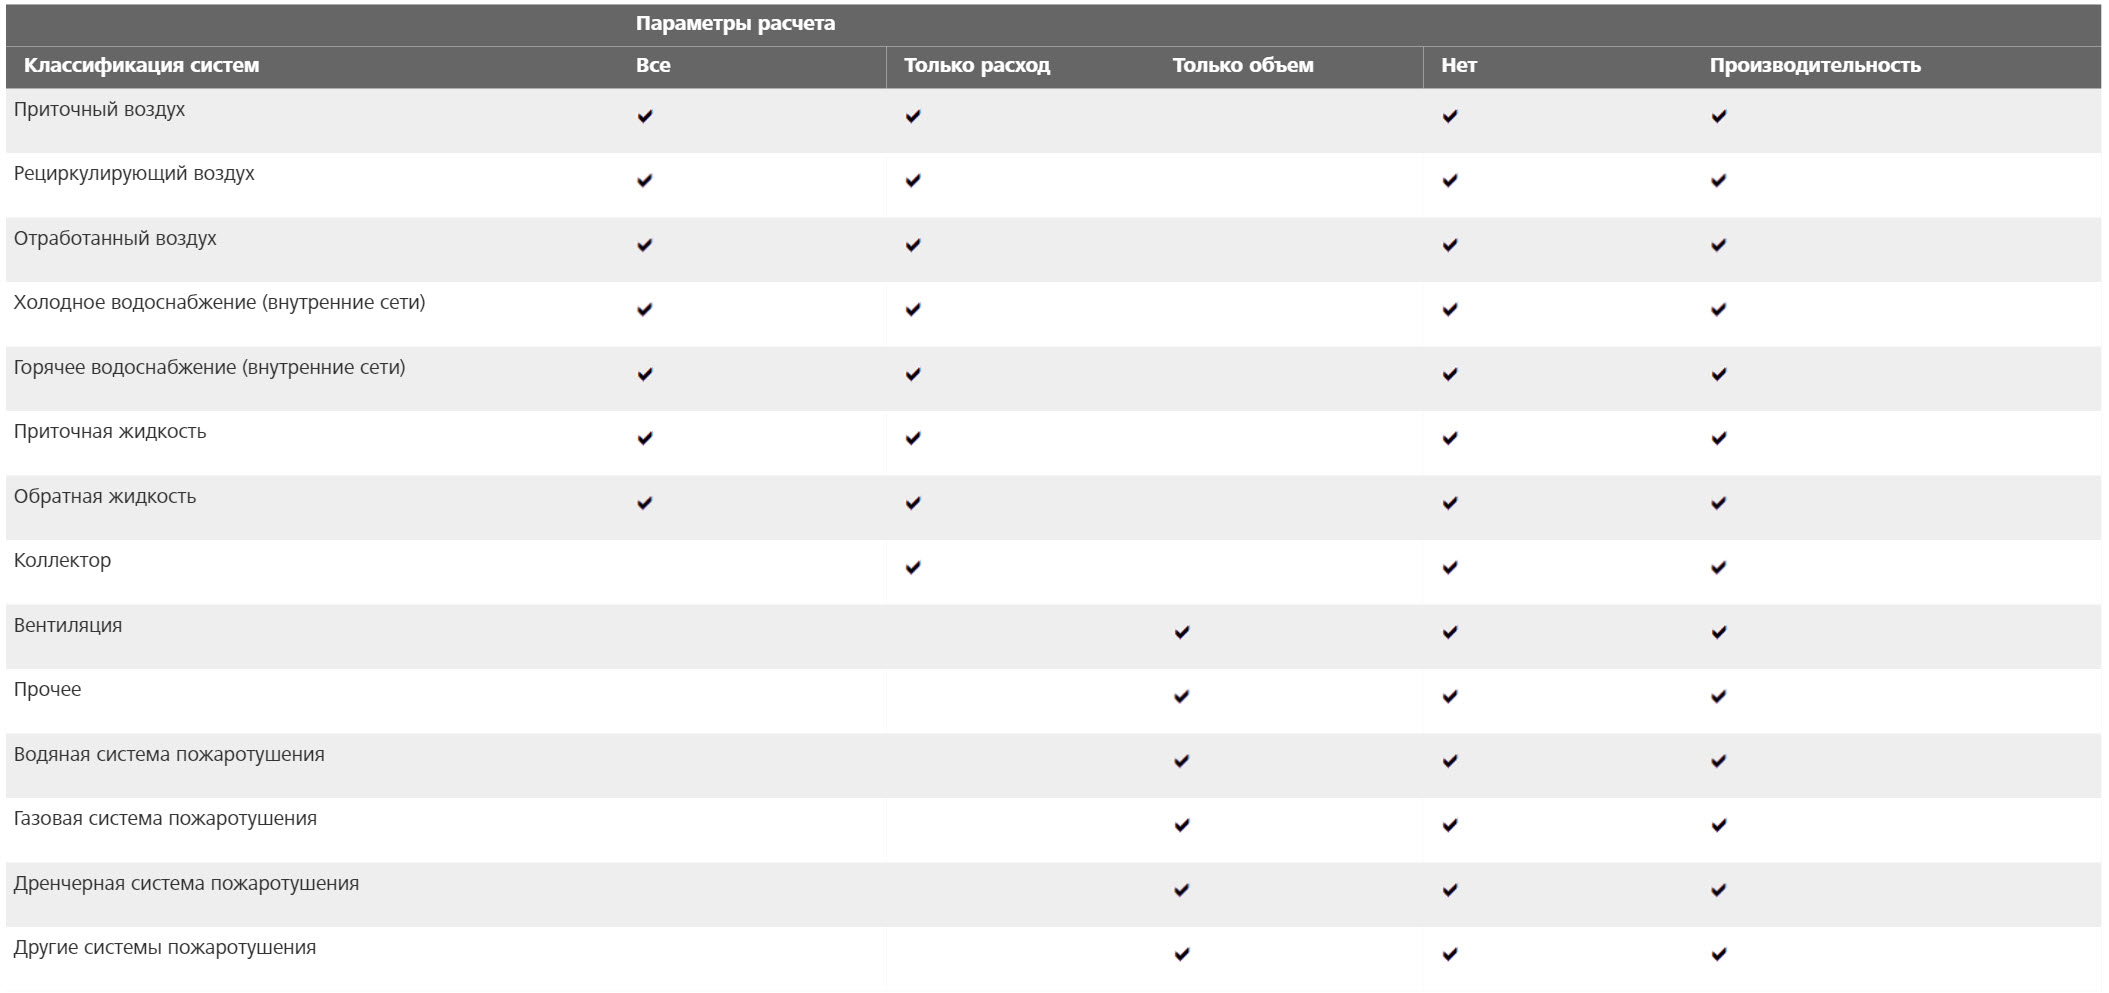This screenshot has height=993, width=2109.
Task: Click Только объем checkmark for Газовая система пожаротушения
Action: coord(1182,826)
